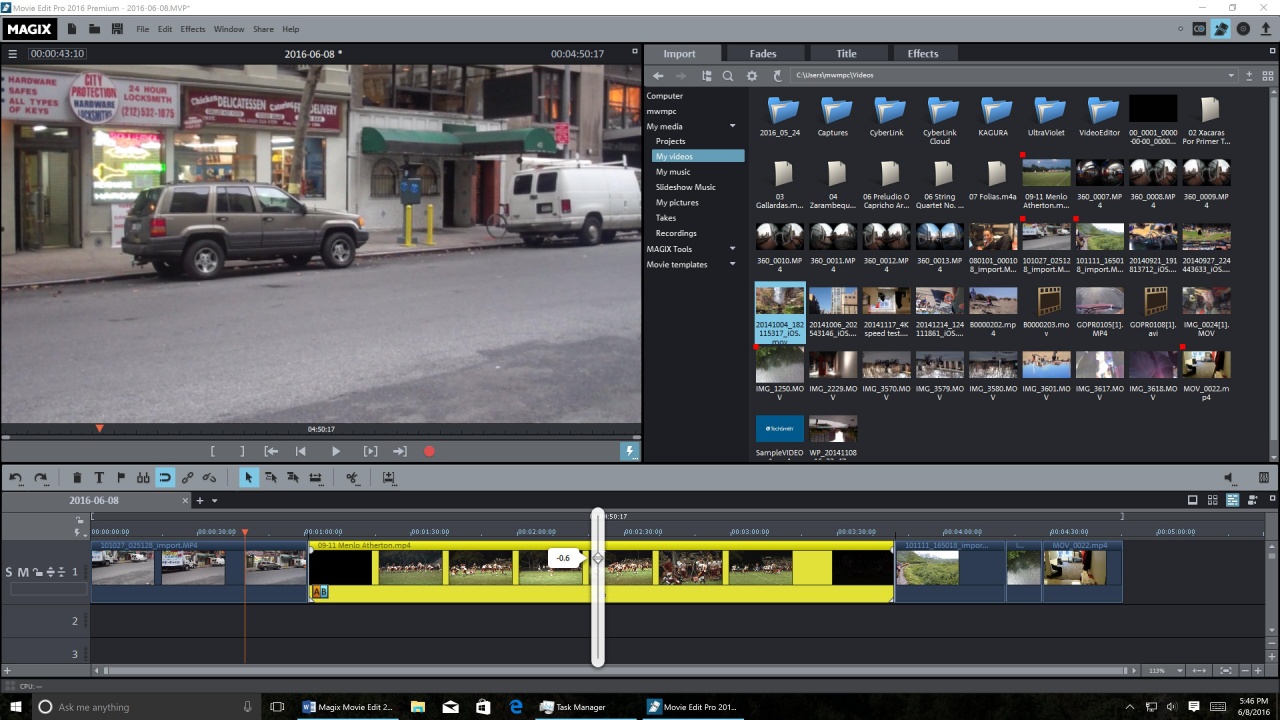
Task: Open the My music folder link
Action: pyautogui.click(x=673, y=172)
